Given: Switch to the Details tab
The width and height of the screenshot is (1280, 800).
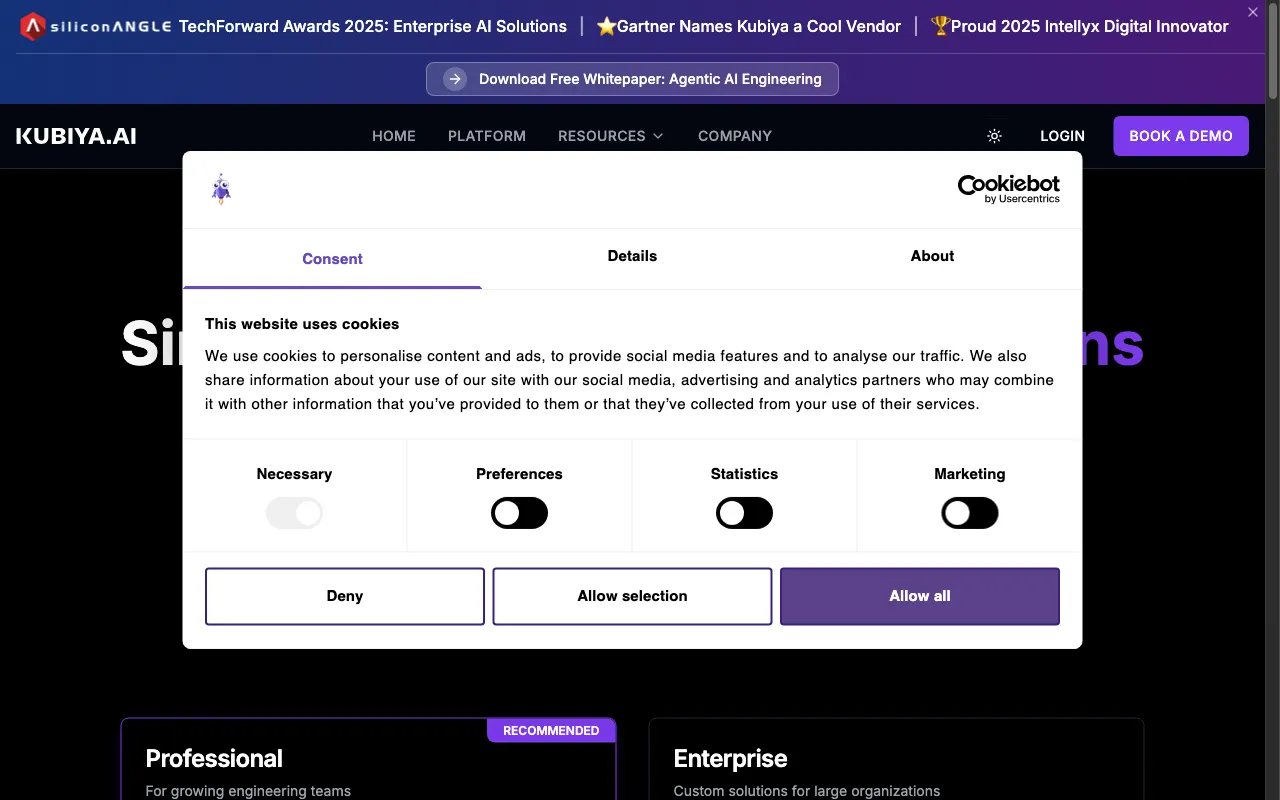Looking at the screenshot, I should click(632, 256).
